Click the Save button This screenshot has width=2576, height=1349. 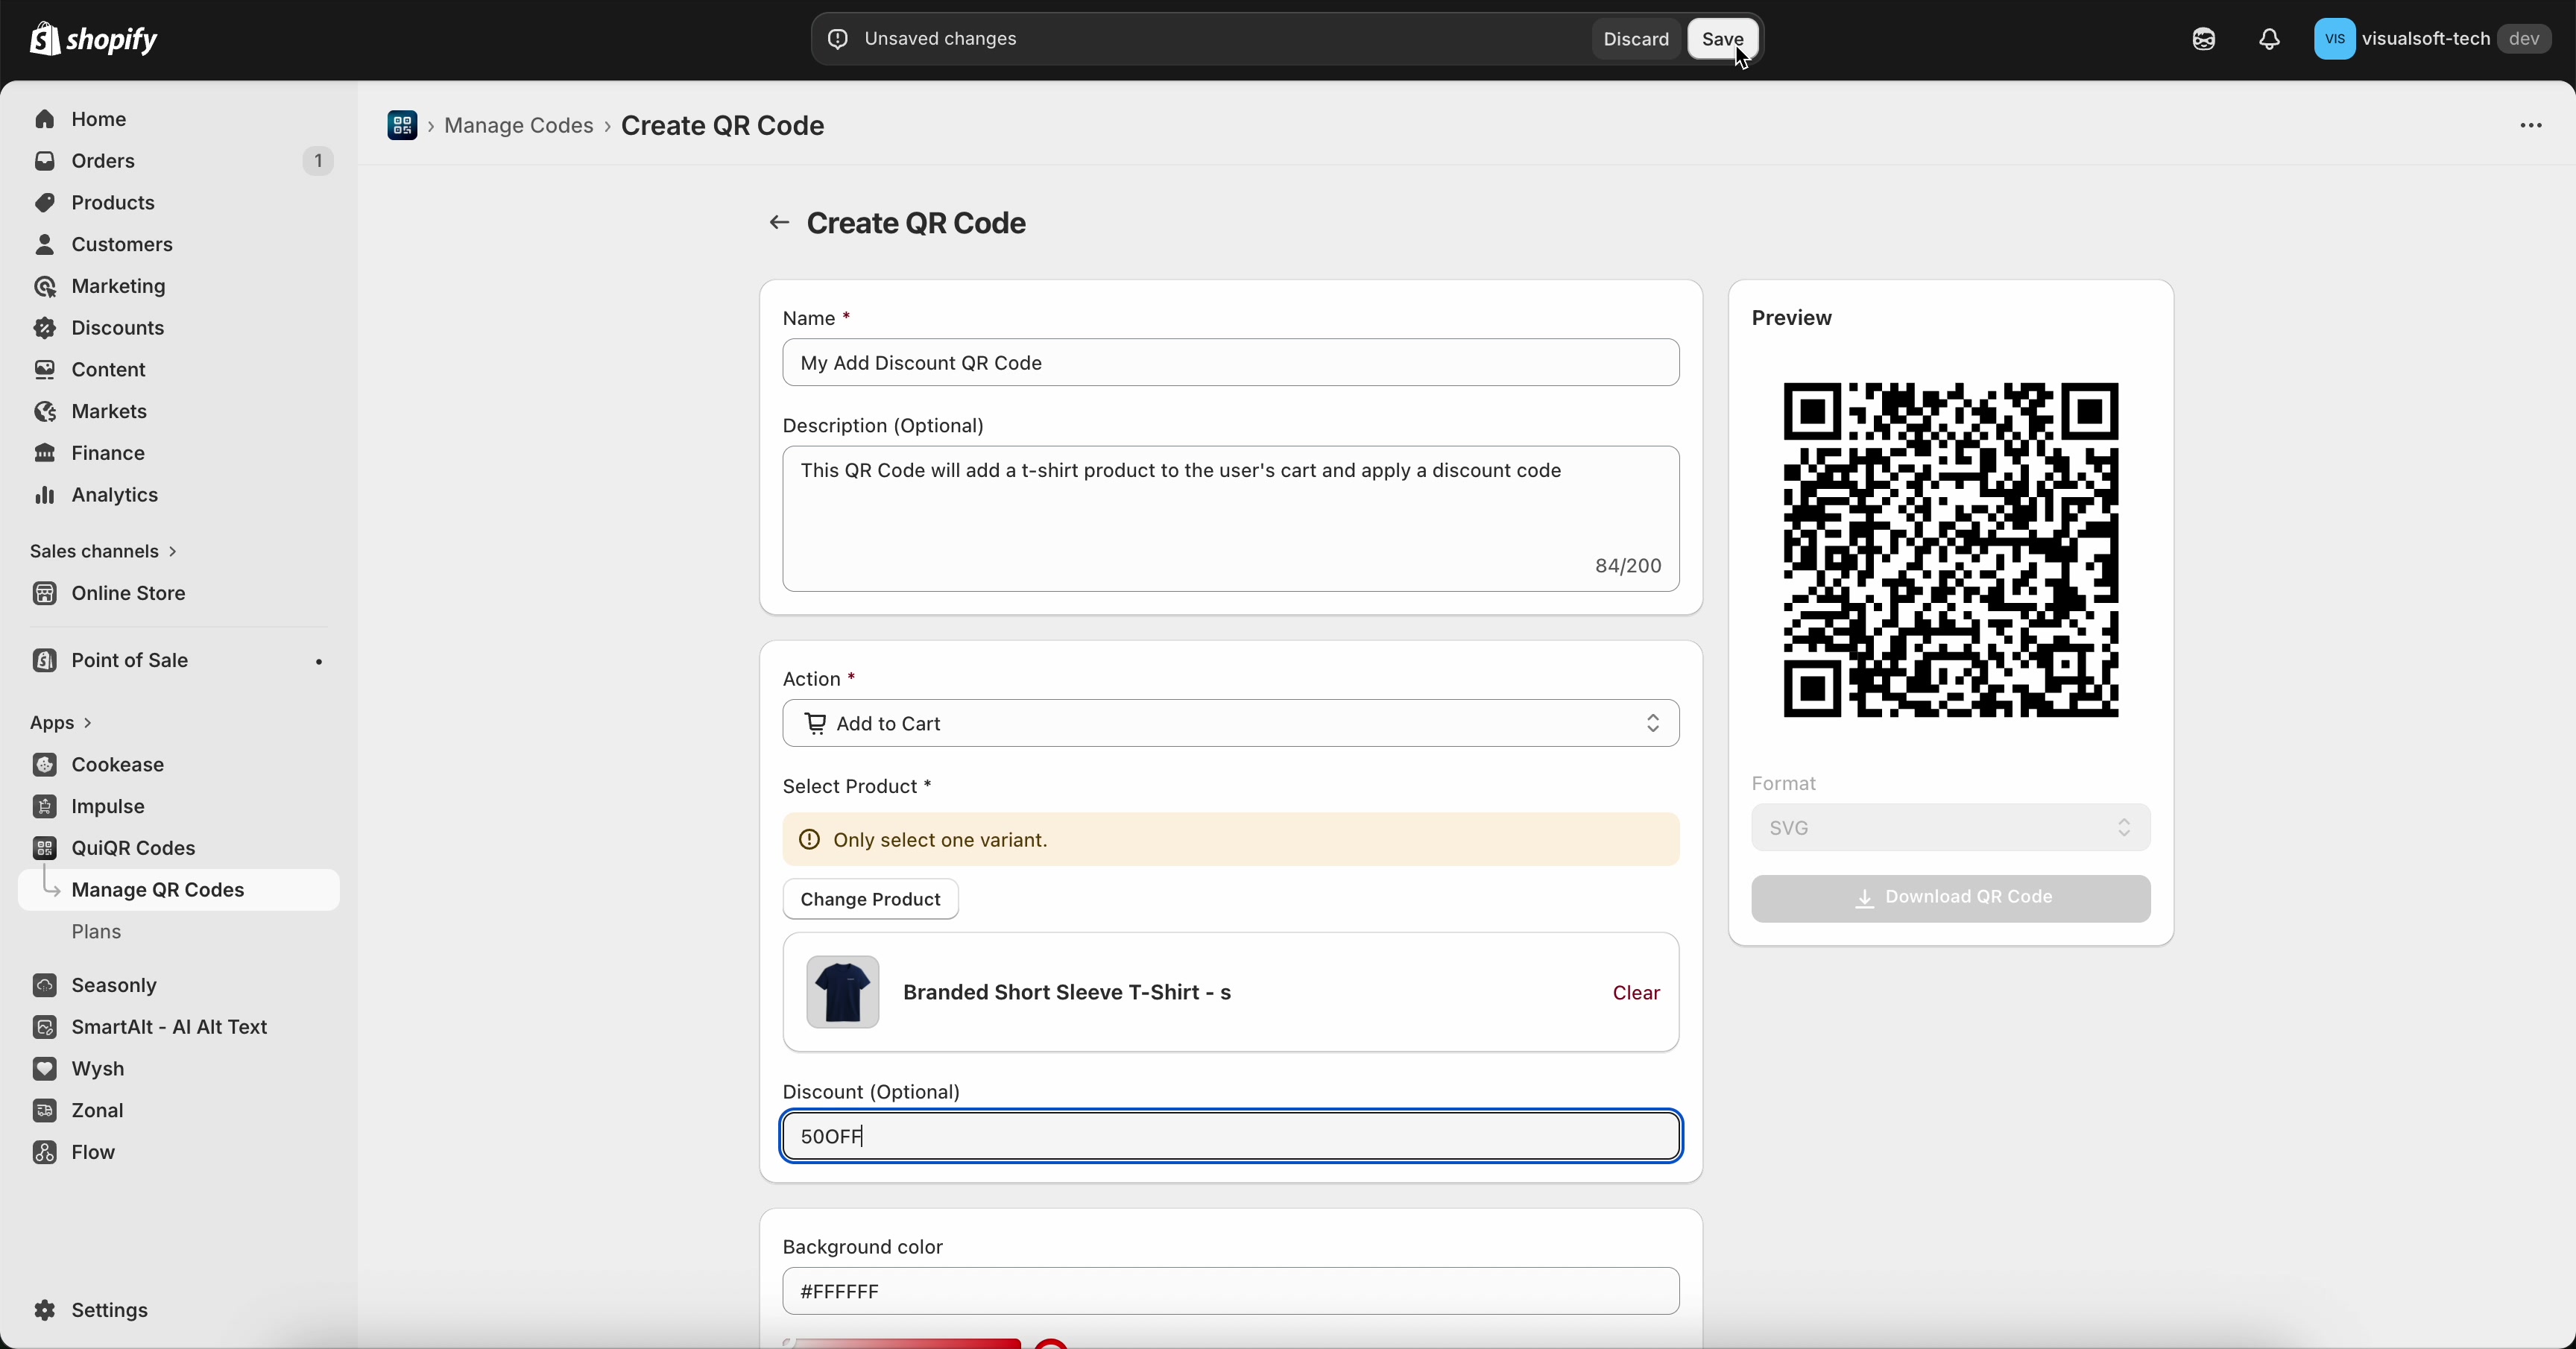point(1722,40)
